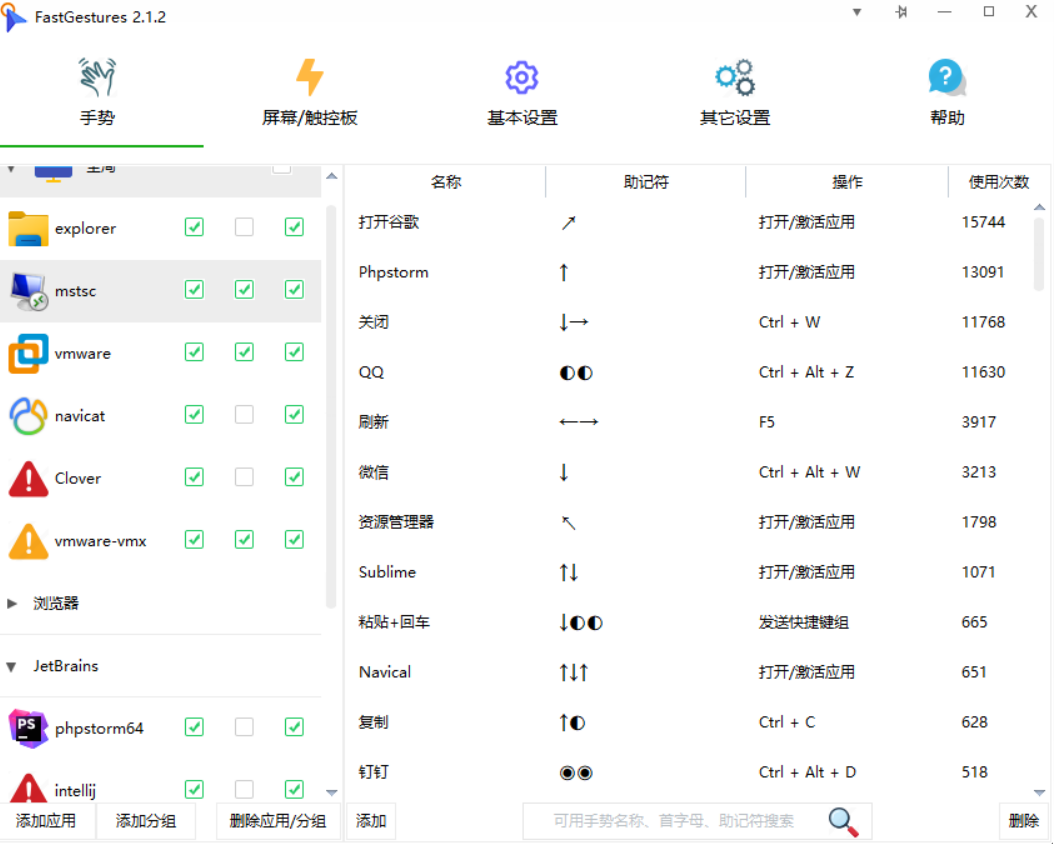
Task: Expand the 浏览器 group
Action: coord(11,603)
